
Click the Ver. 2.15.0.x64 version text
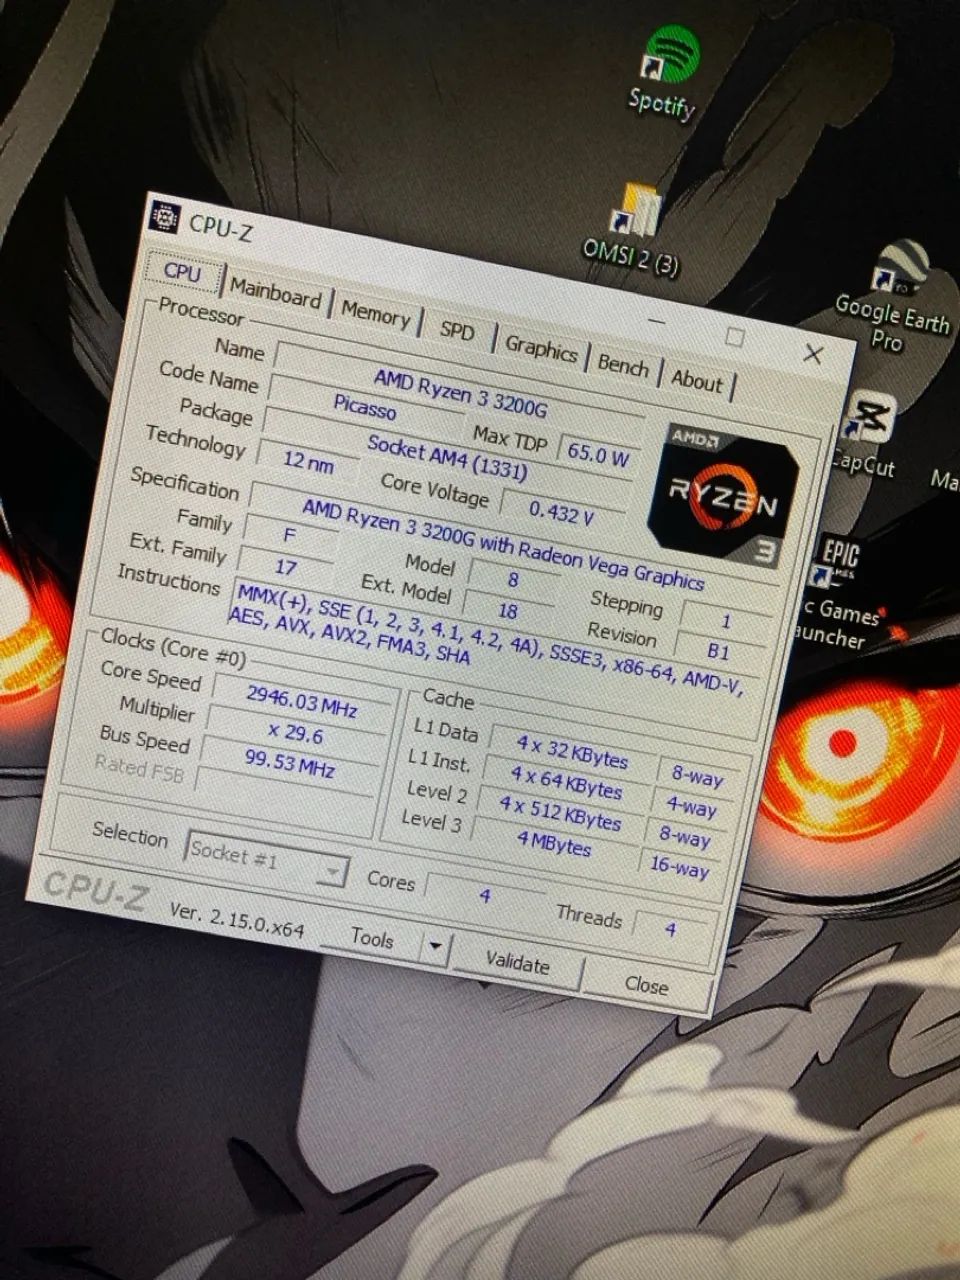[236, 920]
